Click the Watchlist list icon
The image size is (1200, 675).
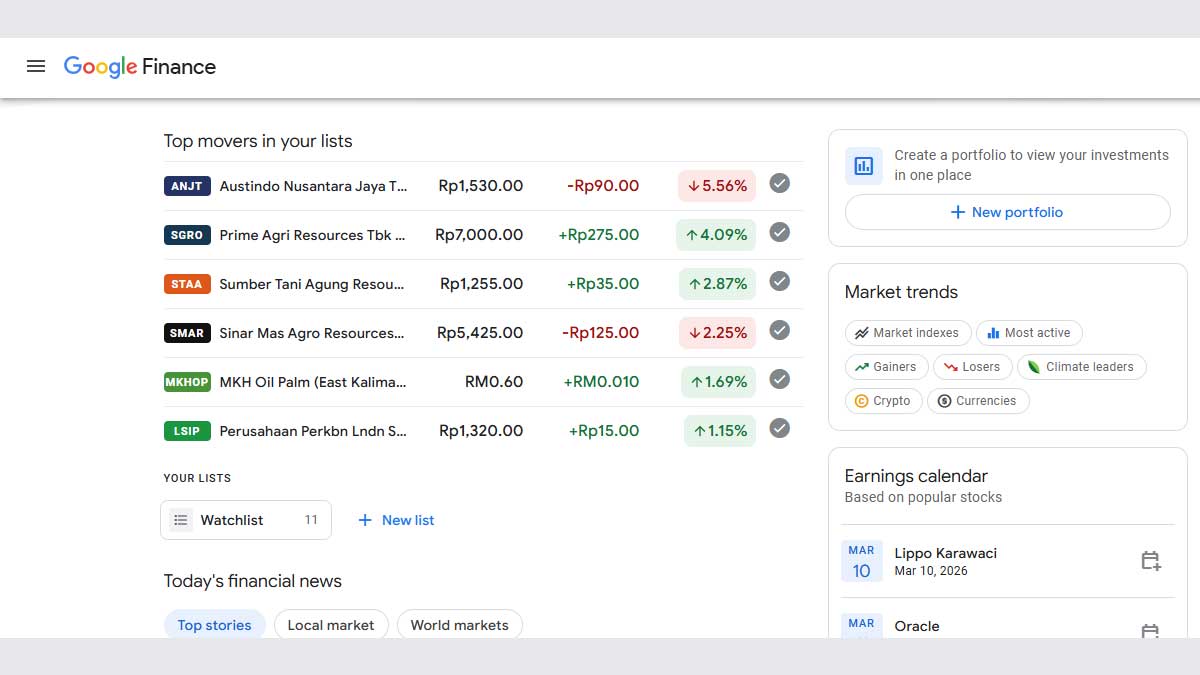pyautogui.click(x=180, y=520)
